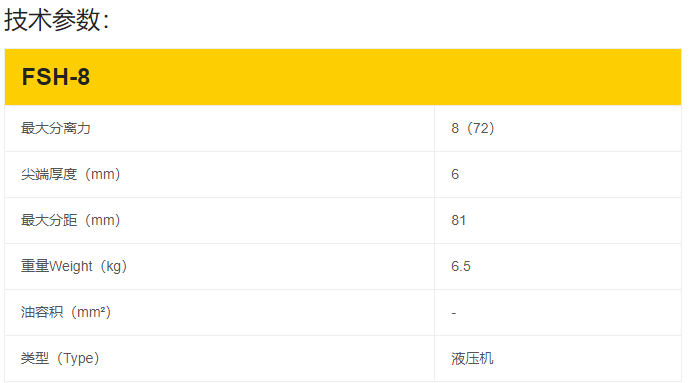Click the 最大分距（mm）label

(70, 220)
